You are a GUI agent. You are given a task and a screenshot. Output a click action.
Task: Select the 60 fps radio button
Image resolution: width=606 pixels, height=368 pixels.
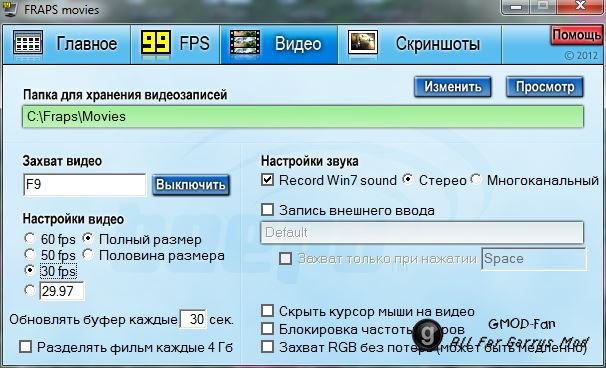click(x=30, y=239)
